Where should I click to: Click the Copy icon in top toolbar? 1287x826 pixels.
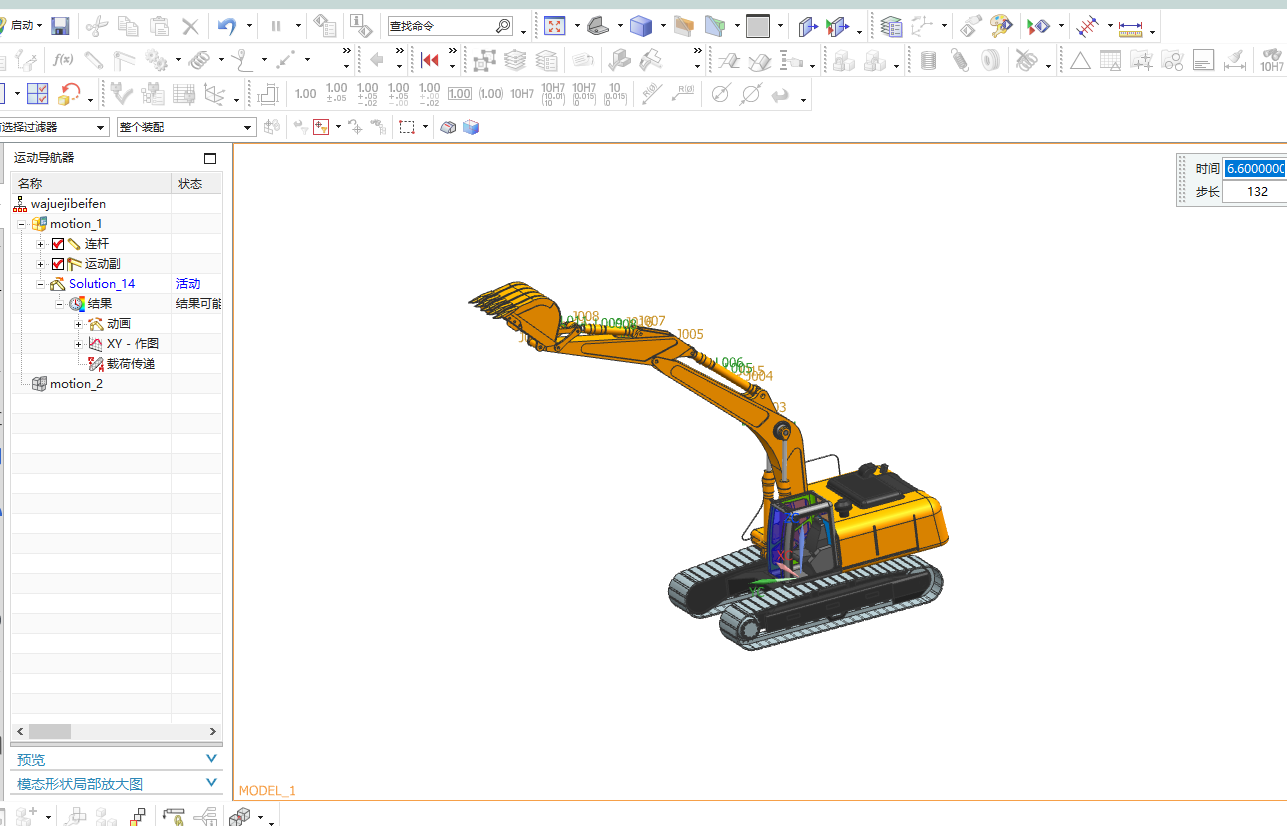coord(128,26)
